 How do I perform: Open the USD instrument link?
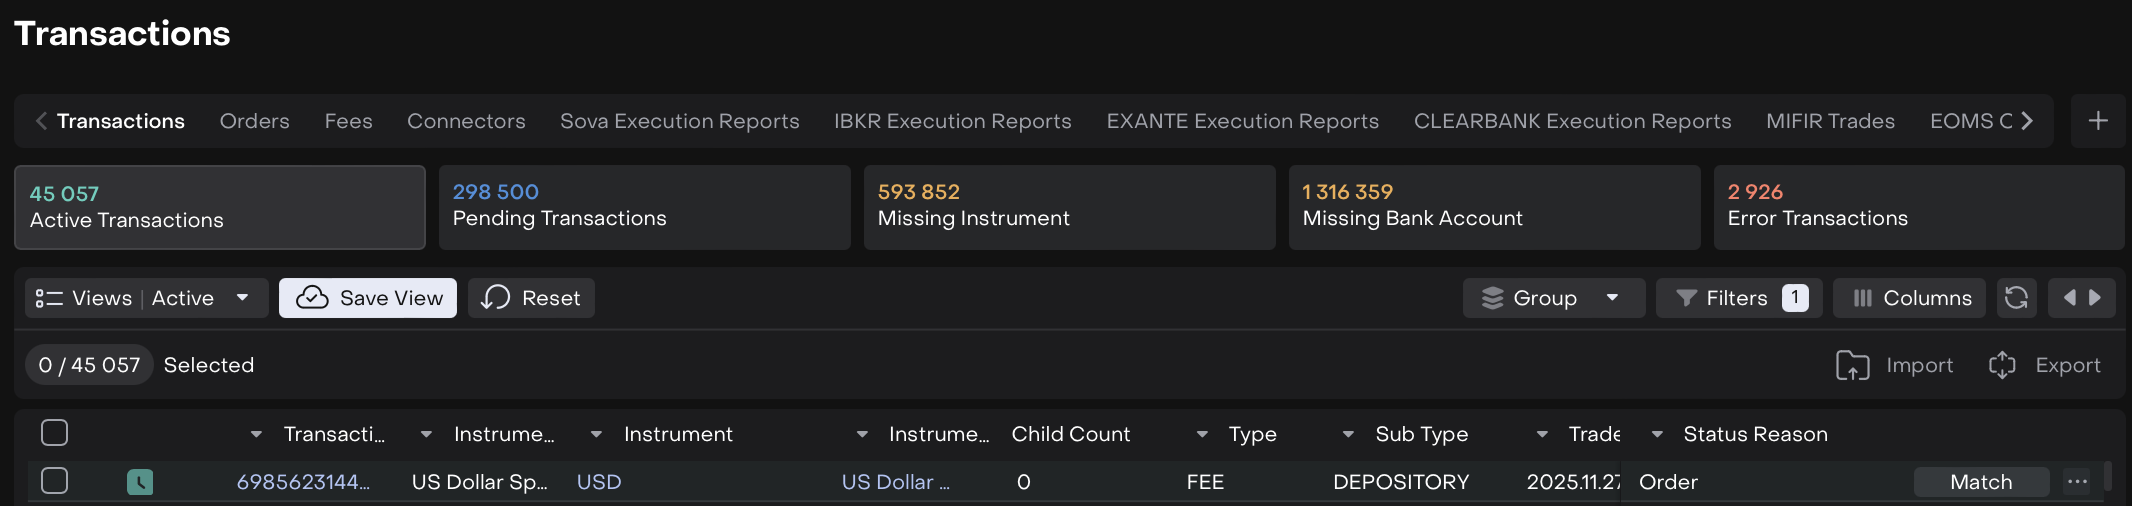click(x=599, y=482)
